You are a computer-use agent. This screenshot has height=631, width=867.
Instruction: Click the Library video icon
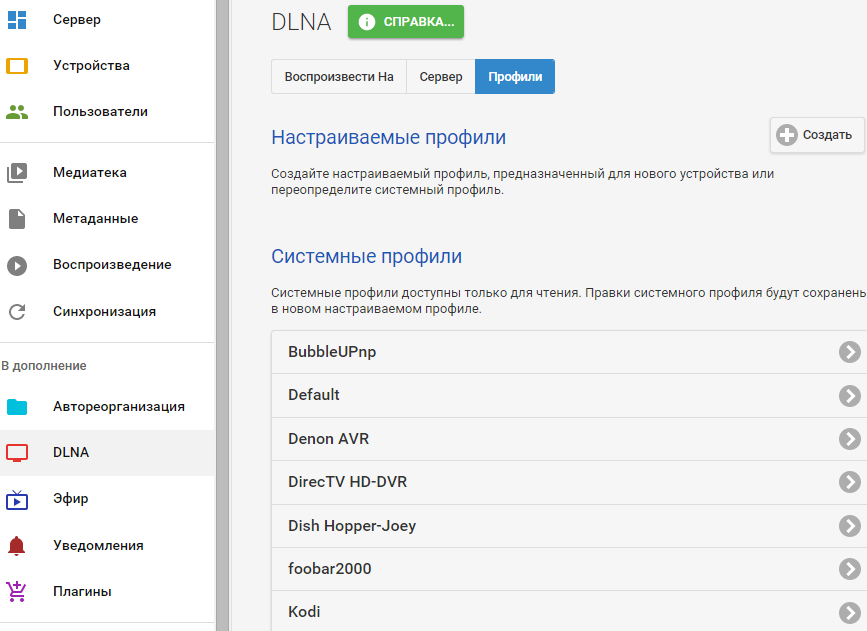17,173
